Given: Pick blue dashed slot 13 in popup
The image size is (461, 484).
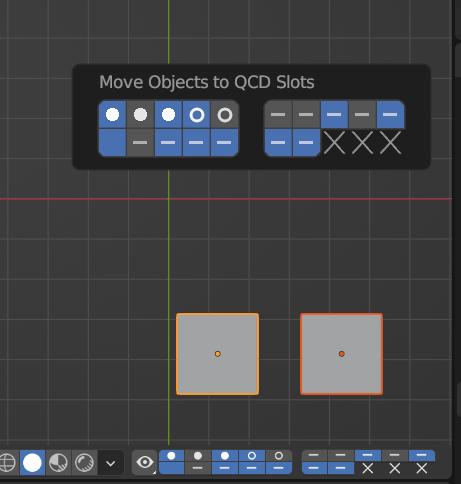Looking at the screenshot, I should (168, 142).
